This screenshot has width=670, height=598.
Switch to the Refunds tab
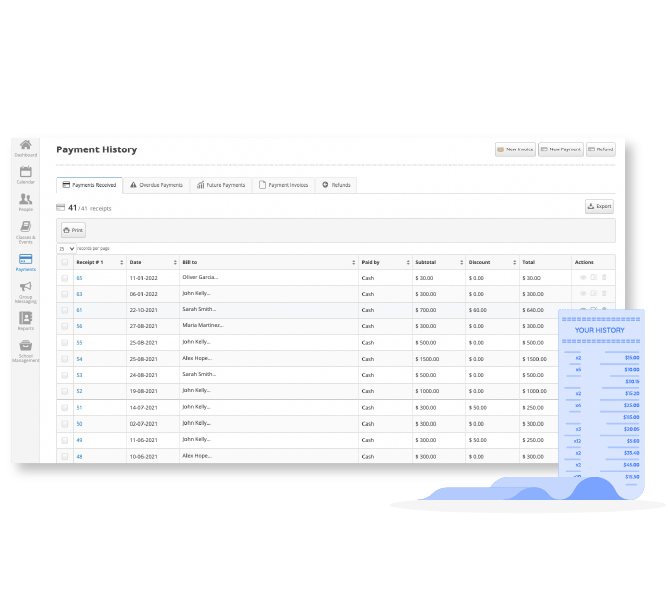tap(336, 185)
